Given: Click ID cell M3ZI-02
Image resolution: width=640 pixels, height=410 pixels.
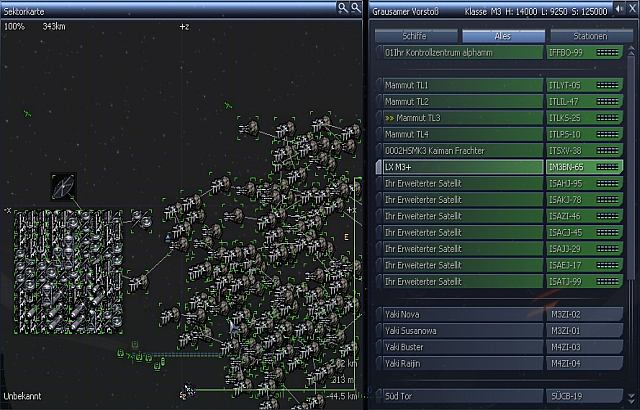Looking at the screenshot, I should pyautogui.click(x=584, y=314).
